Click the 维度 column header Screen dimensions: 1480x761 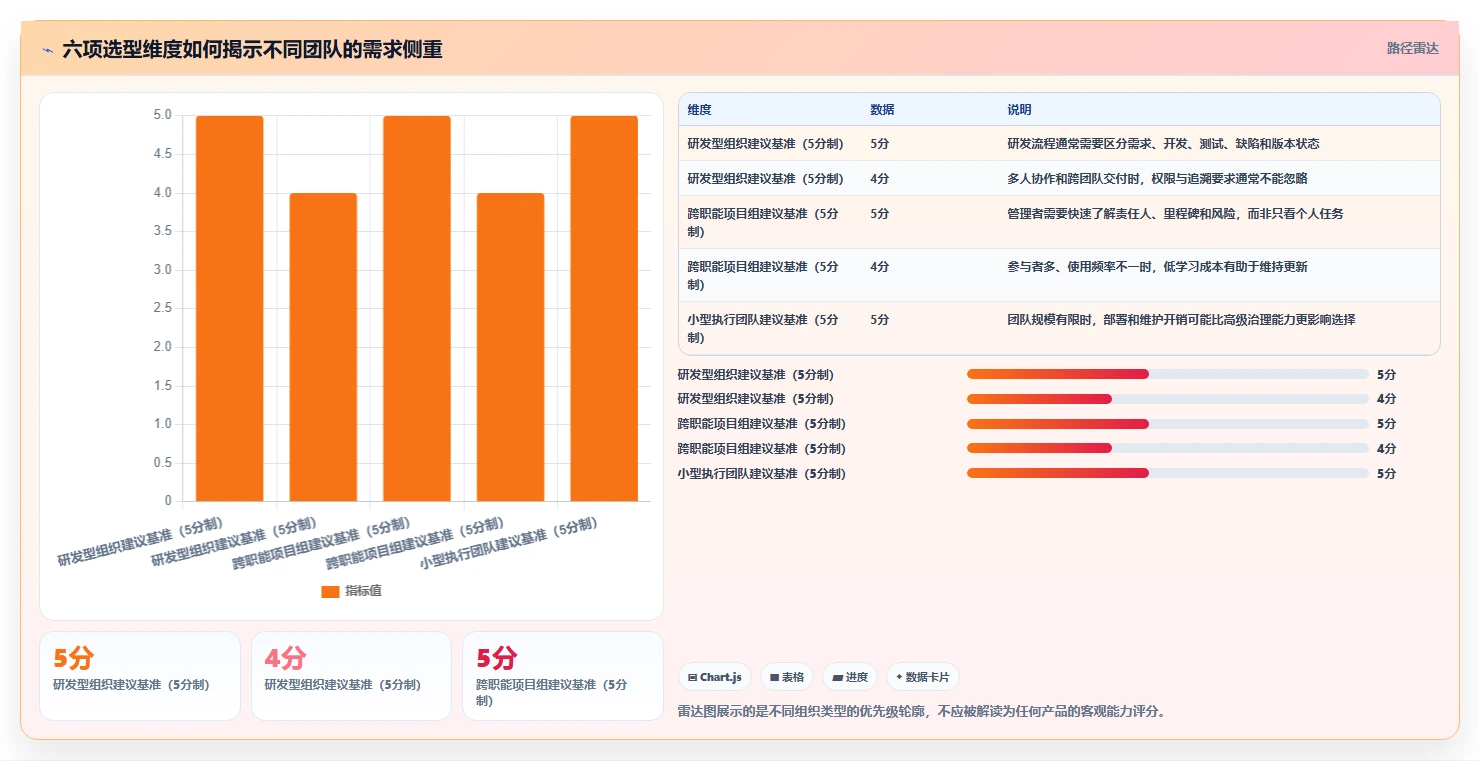click(x=700, y=110)
